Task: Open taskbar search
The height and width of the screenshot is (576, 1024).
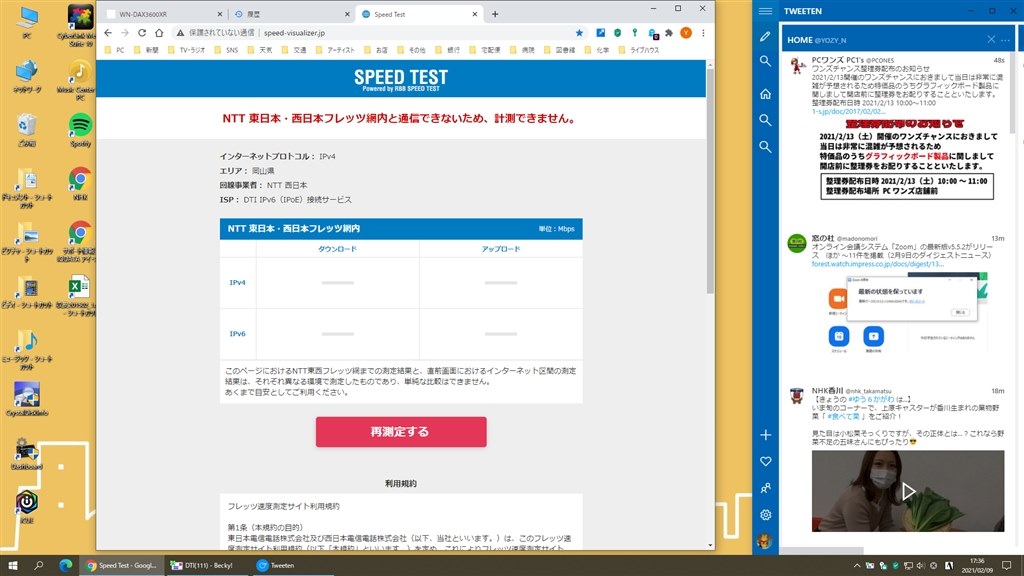Action: (x=39, y=566)
